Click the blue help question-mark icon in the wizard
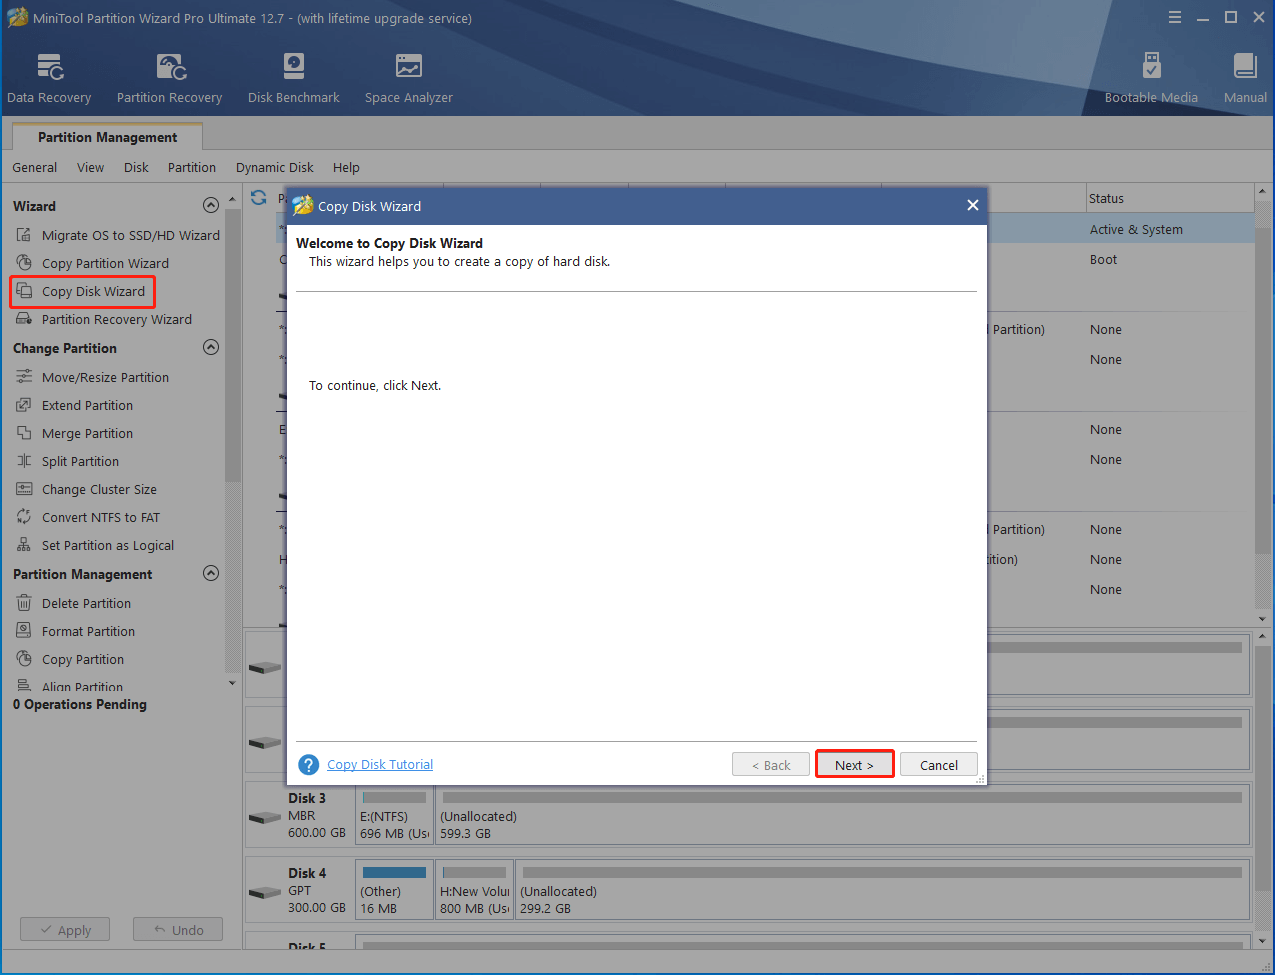Viewport: 1275px width, 975px height. pos(309,765)
